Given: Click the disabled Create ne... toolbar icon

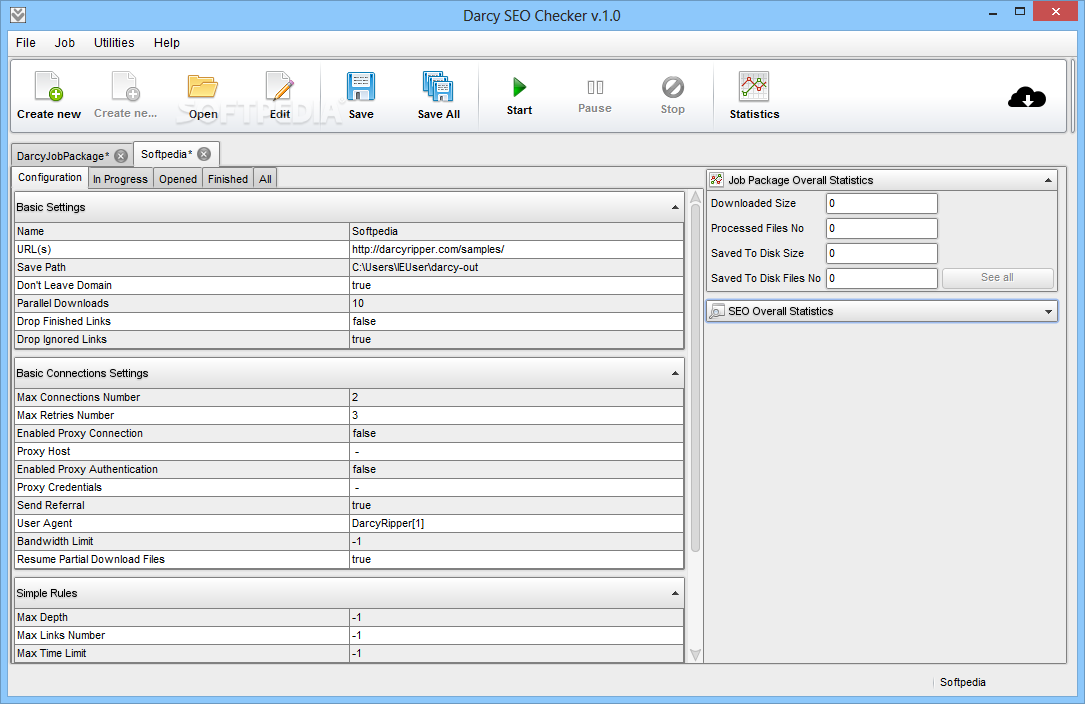Looking at the screenshot, I should 125,87.
